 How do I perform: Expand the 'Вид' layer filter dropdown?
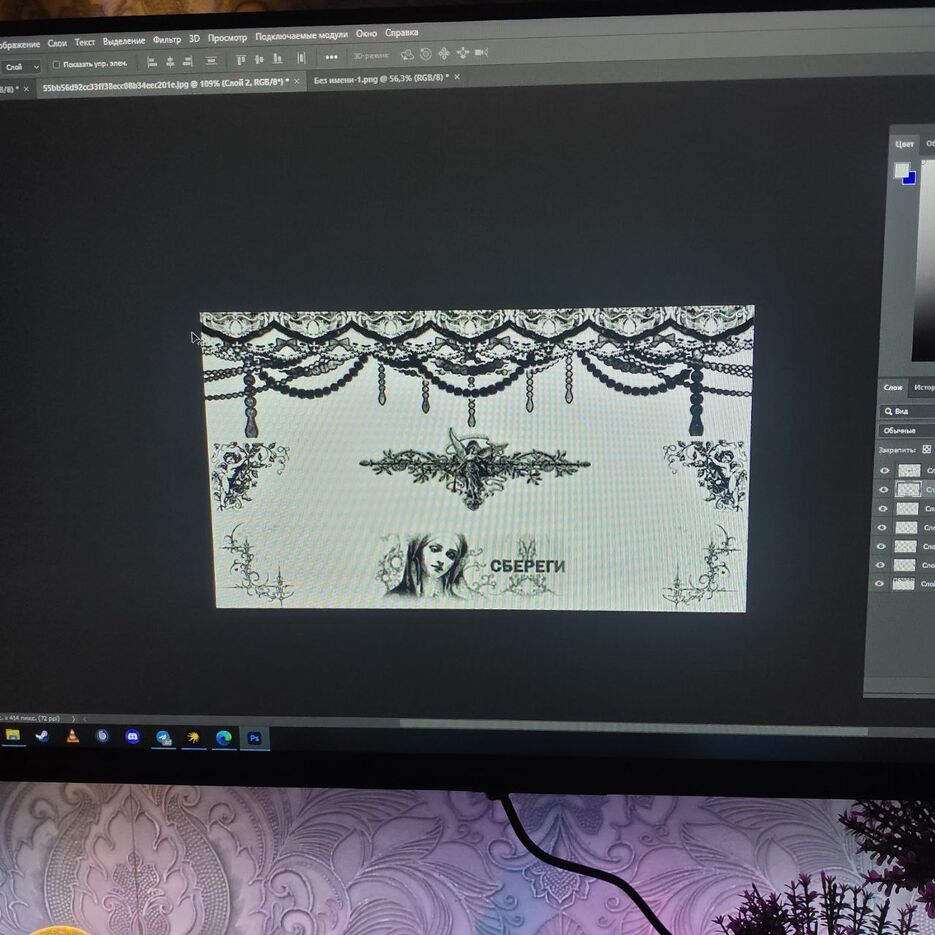point(905,411)
